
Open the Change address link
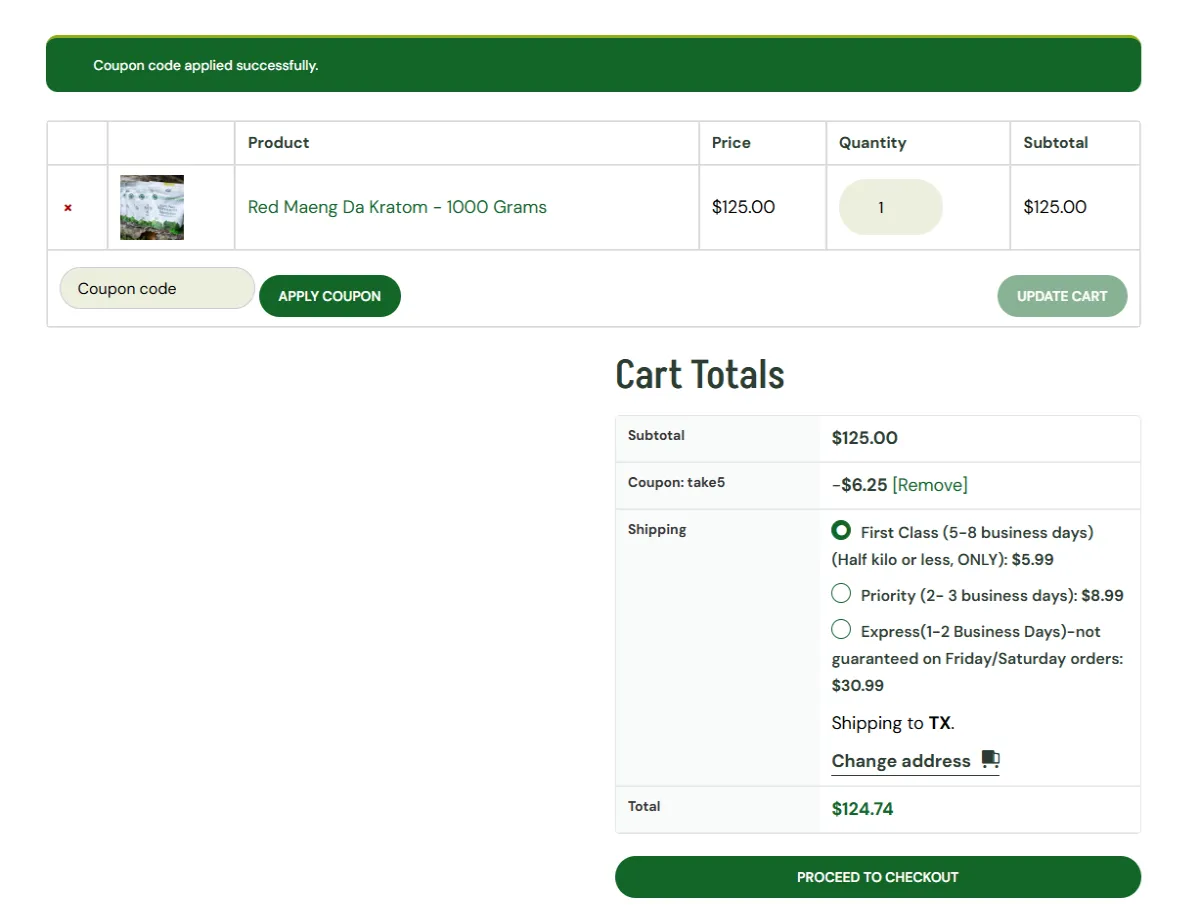pos(901,760)
